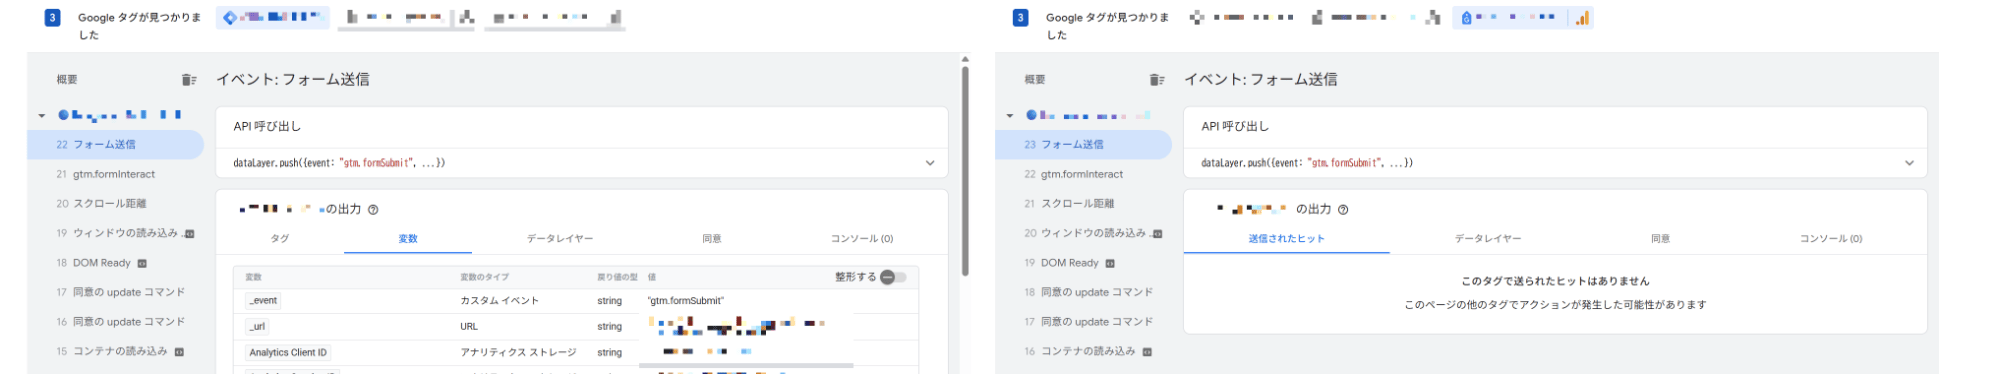Click badge icon beside 16 コンテナの読み込み
The image size is (2000, 374).
coord(1147,352)
